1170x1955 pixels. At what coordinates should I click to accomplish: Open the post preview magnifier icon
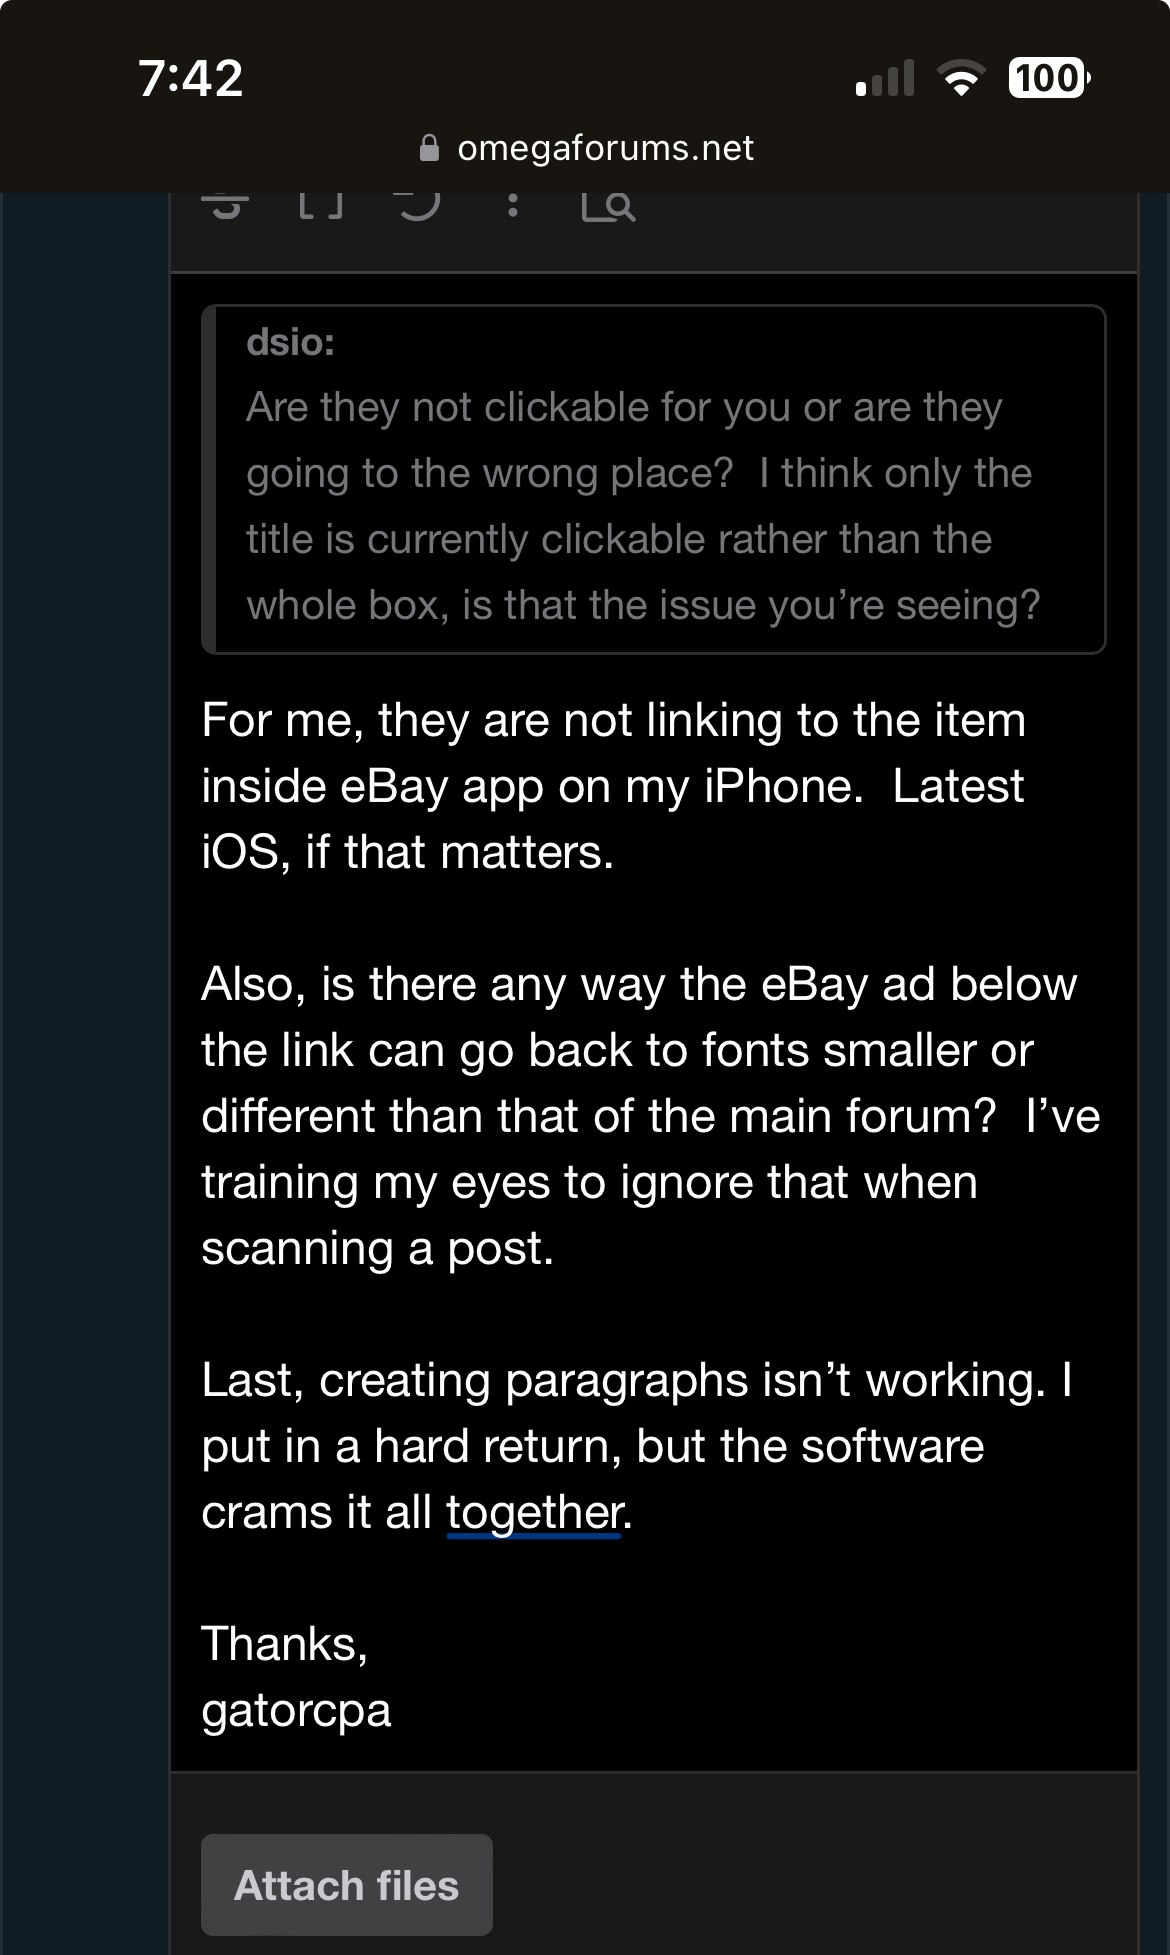(x=608, y=206)
